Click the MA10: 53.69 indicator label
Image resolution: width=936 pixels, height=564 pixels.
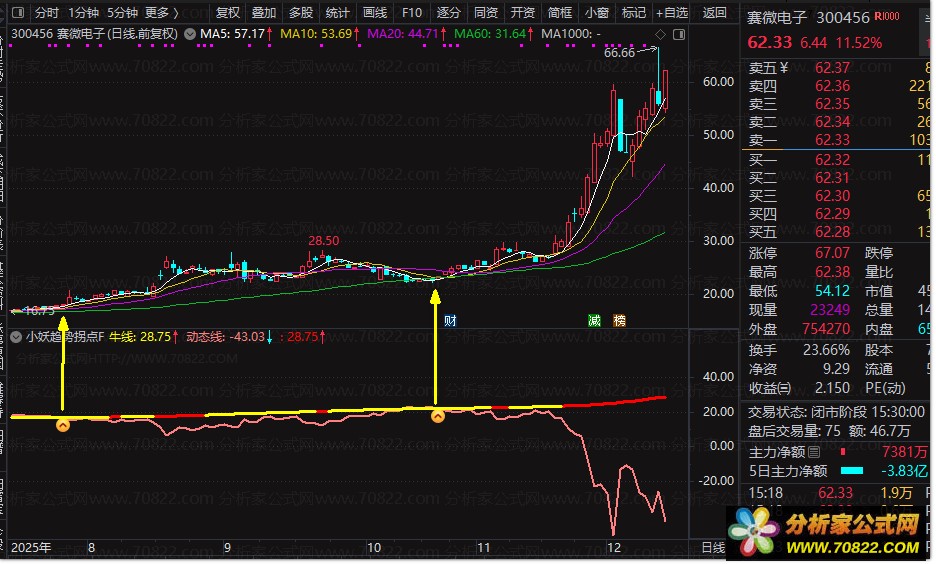pyautogui.click(x=320, y=34)
